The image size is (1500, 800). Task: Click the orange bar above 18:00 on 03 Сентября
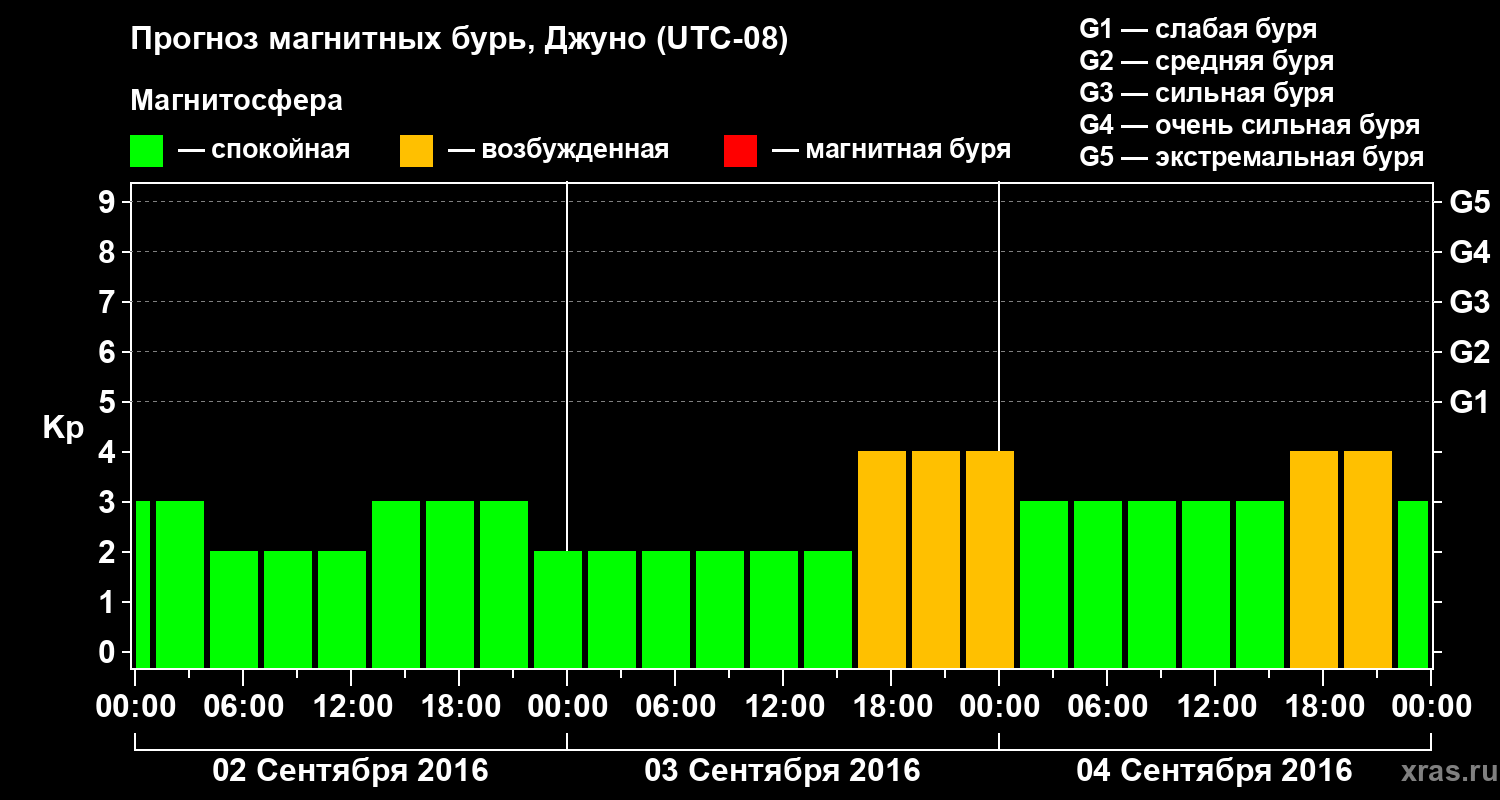click(882, 559)
